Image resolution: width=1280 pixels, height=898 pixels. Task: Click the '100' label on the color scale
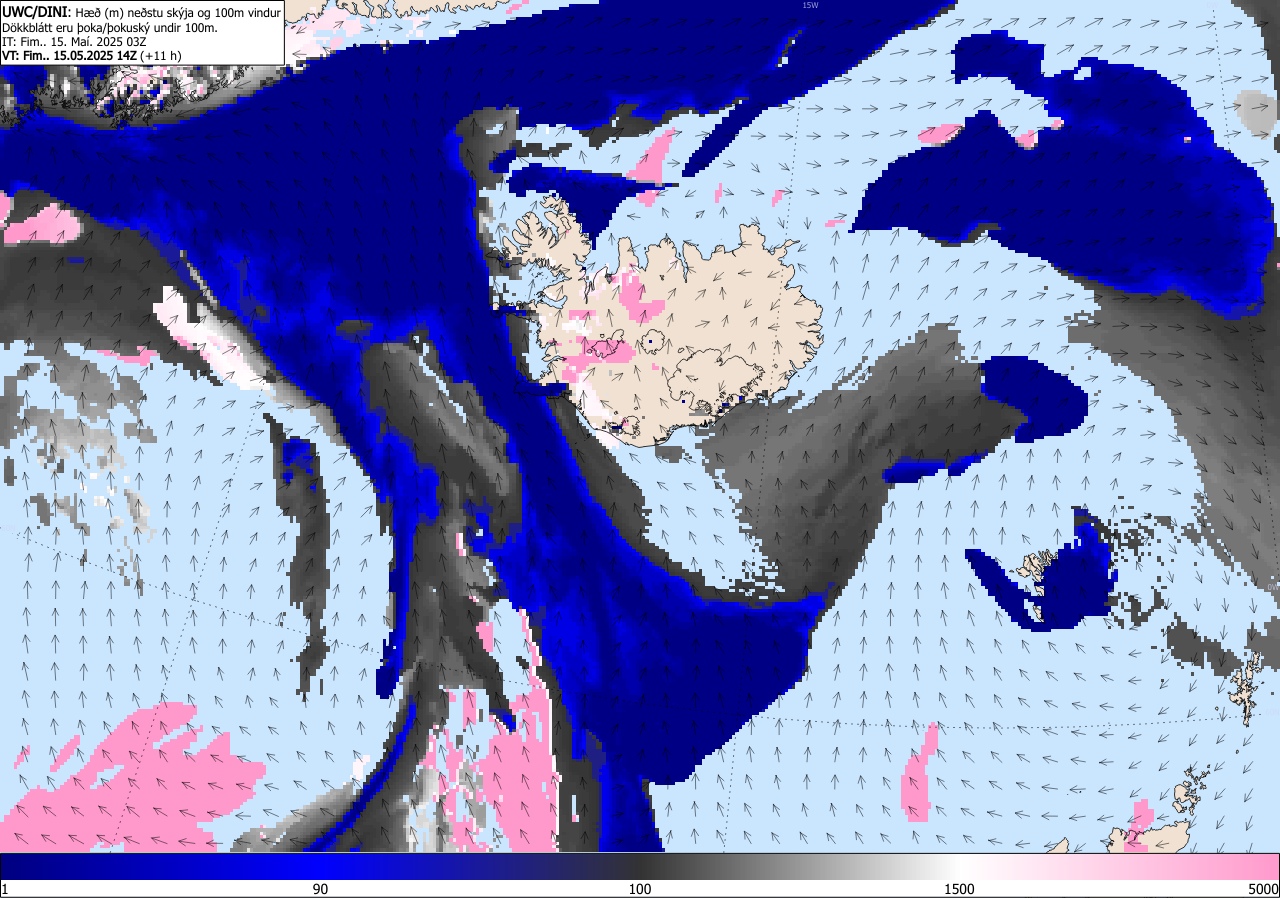point(640,889)
